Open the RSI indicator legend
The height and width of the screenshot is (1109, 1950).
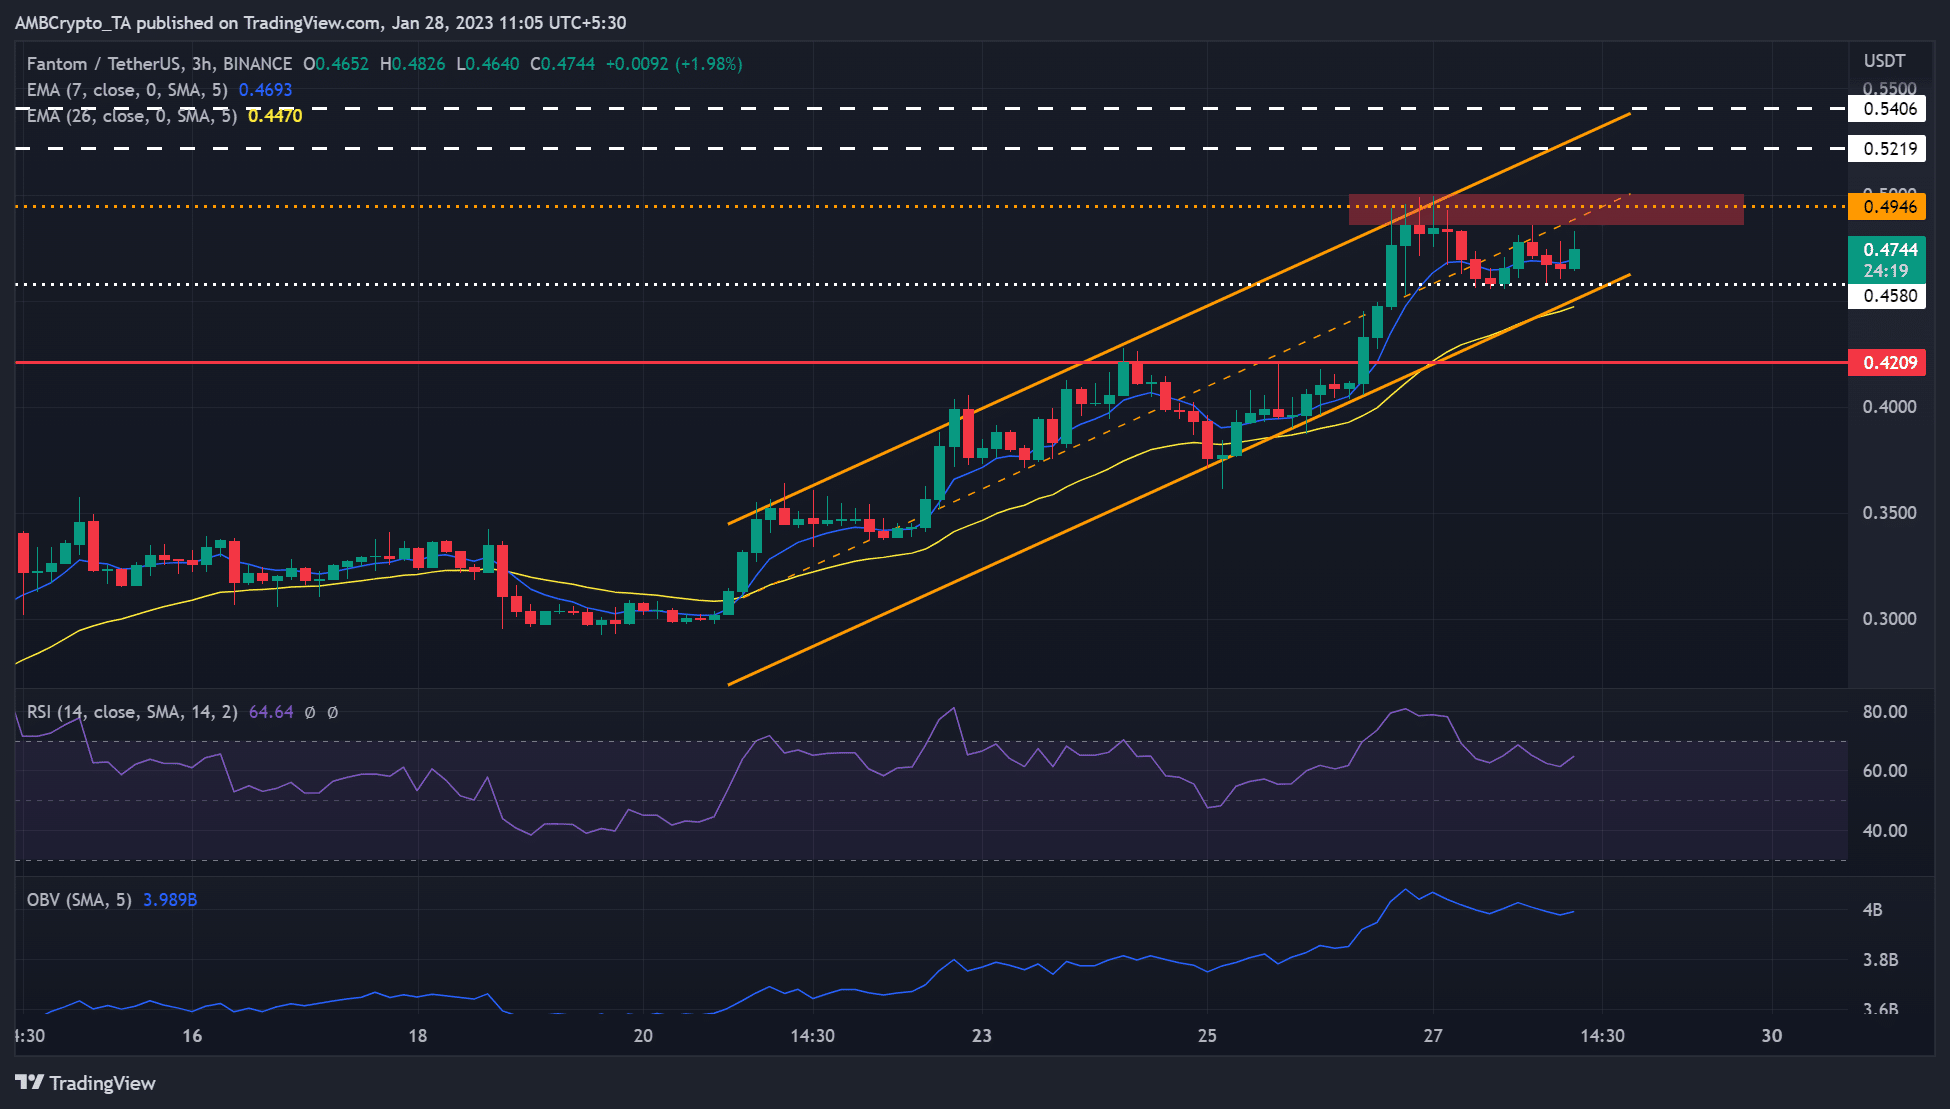pos(131,712)
